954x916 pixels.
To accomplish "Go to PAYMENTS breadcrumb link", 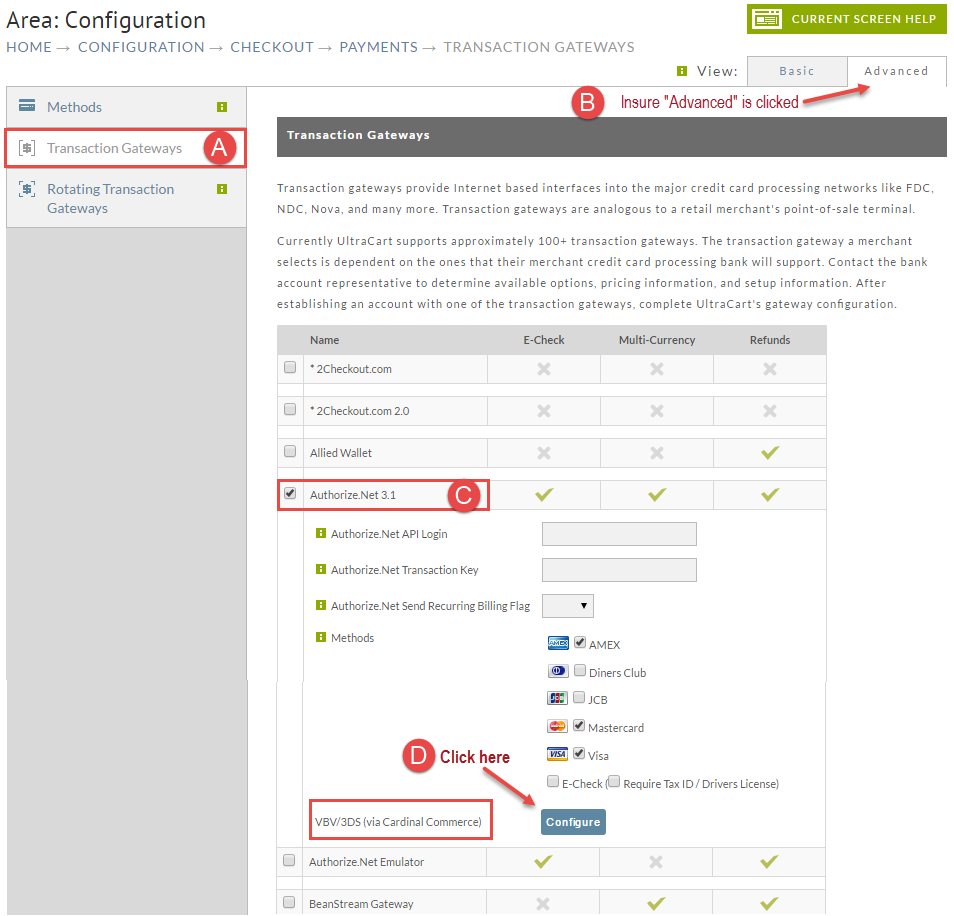I will coord(378,47).
